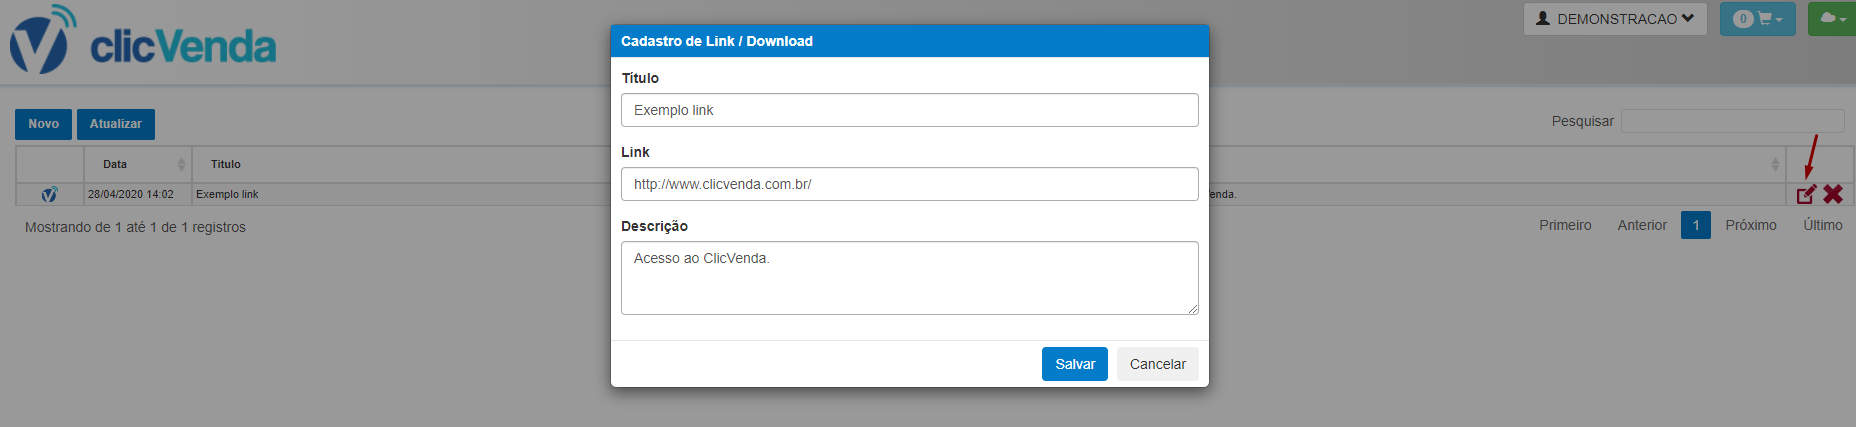This screenshot has width=1856, height=427.
Task: Go to the Próximo page
Action: [x=1750, y=225]
